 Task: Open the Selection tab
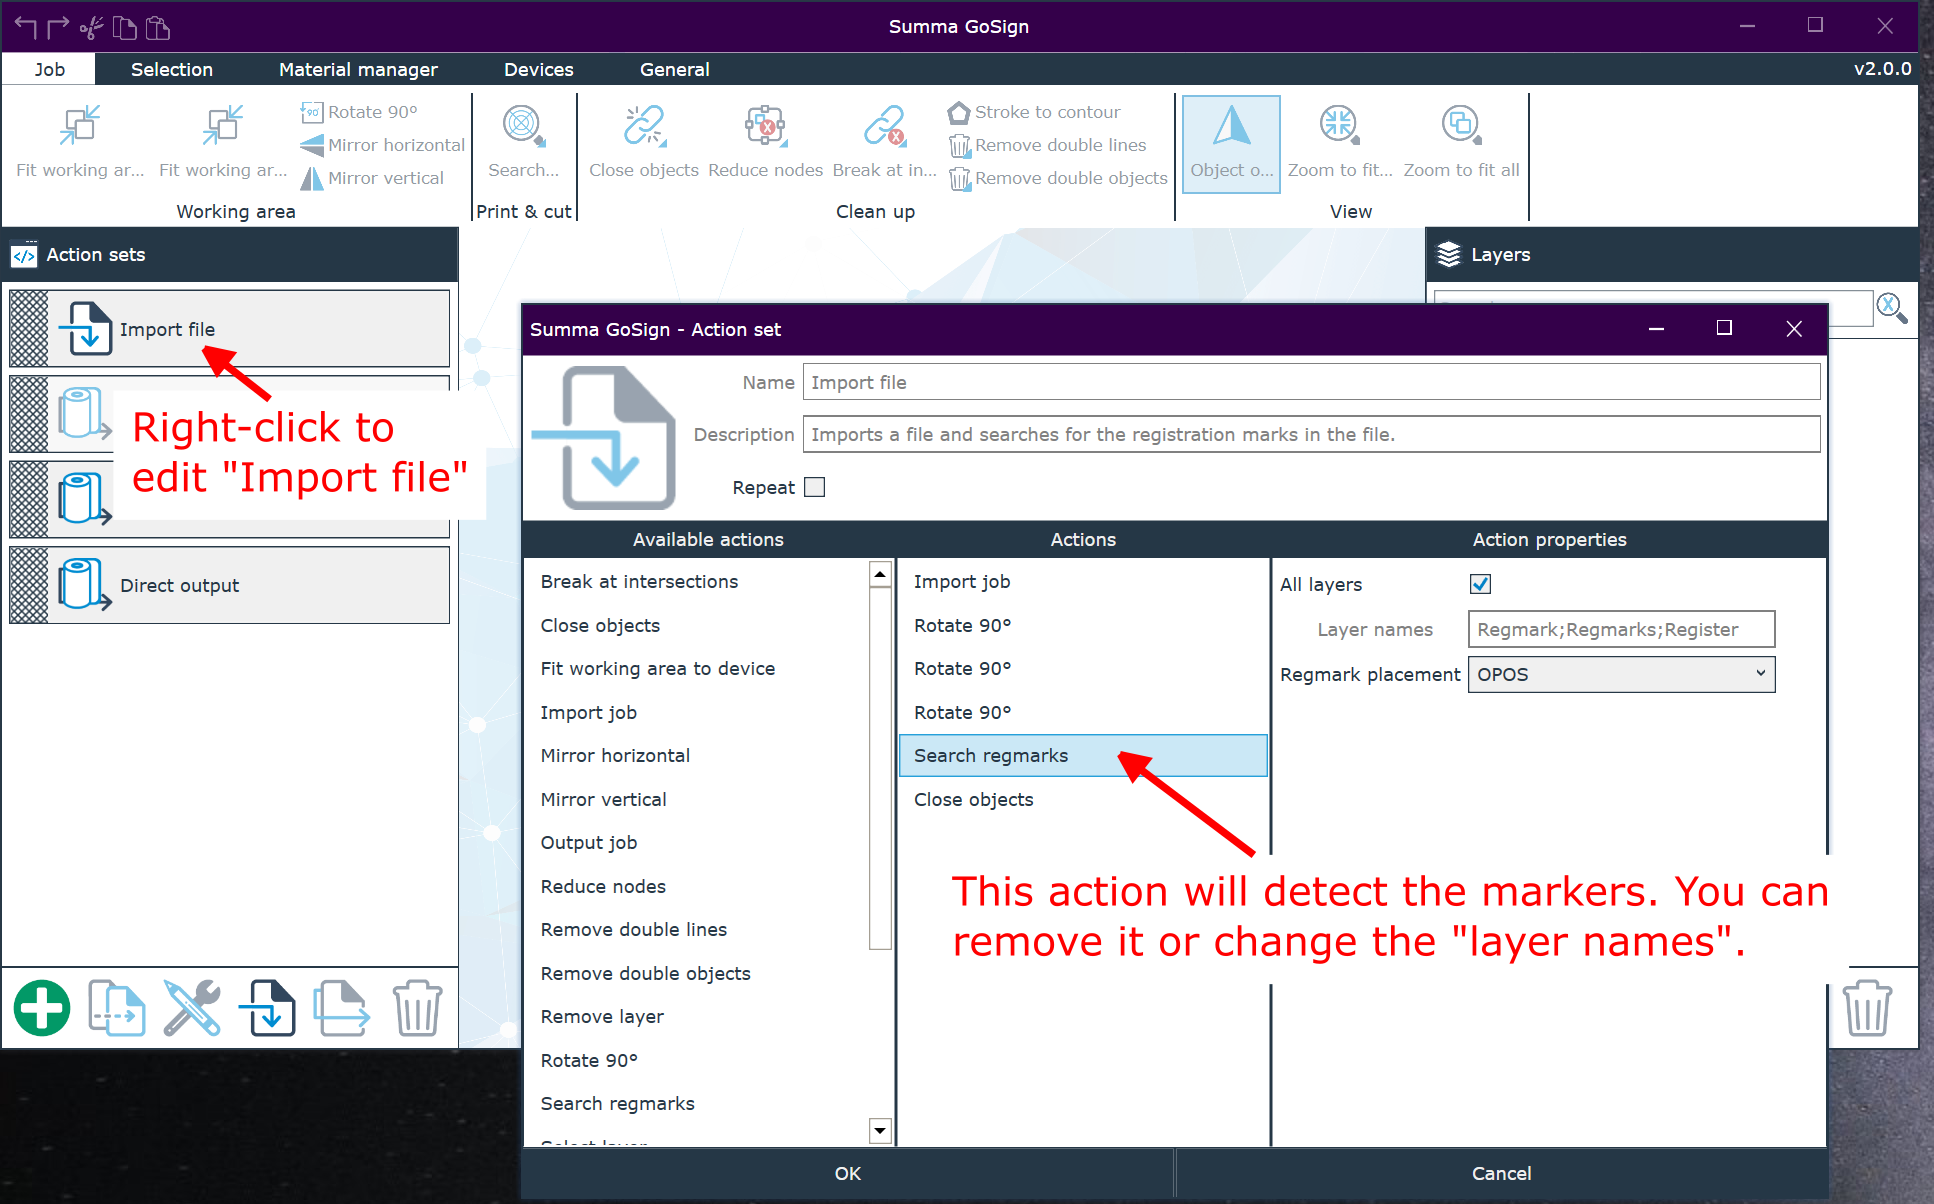(x=172, y=69)
